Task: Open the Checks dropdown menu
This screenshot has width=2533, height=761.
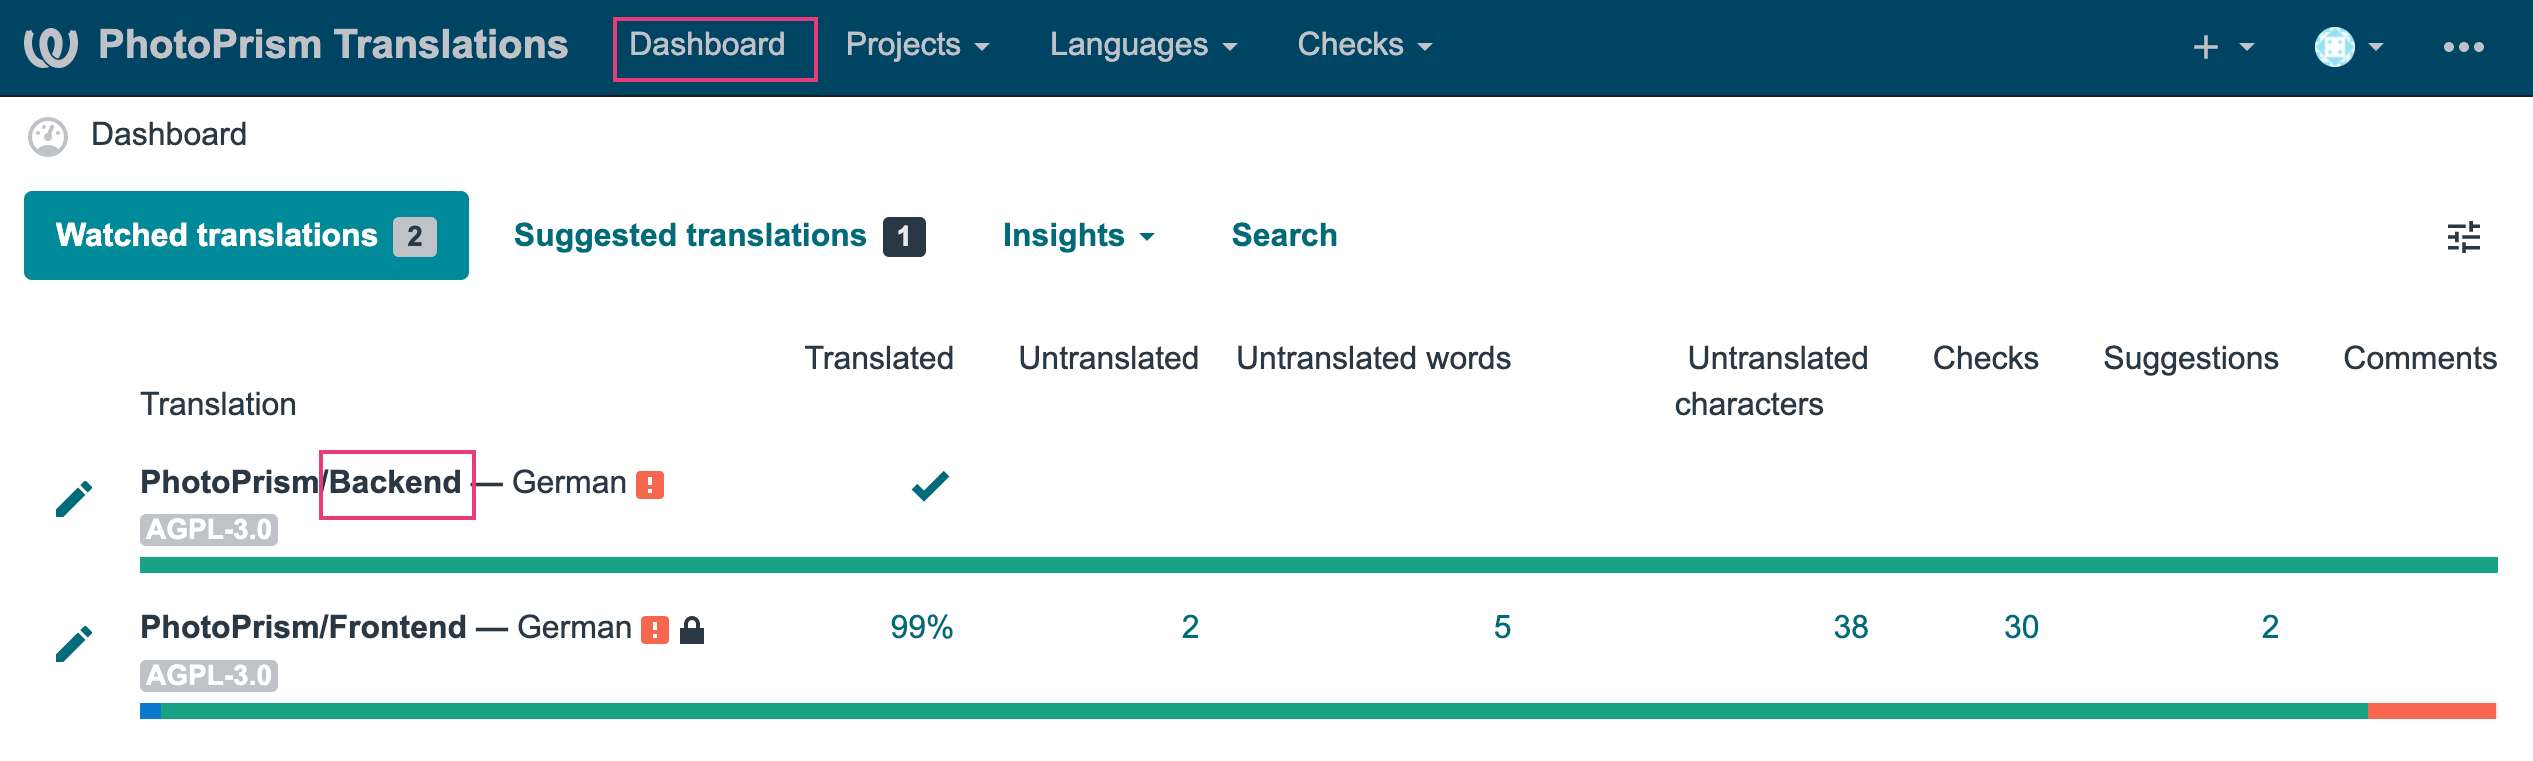Action: pyautogui.click(x=1364, y=45)
